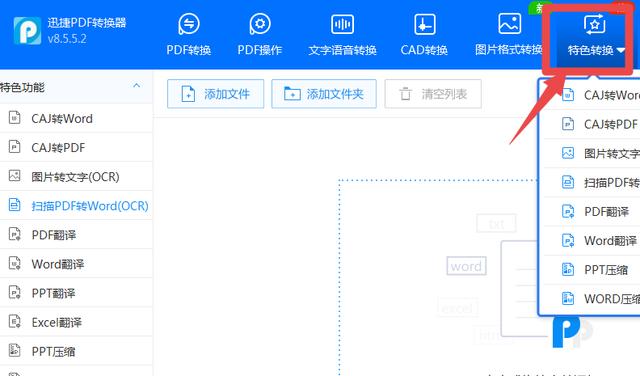Switch to the 文字语音转换 tab label
Viewport: 640px width, 376px height.
tap(342, 50)
